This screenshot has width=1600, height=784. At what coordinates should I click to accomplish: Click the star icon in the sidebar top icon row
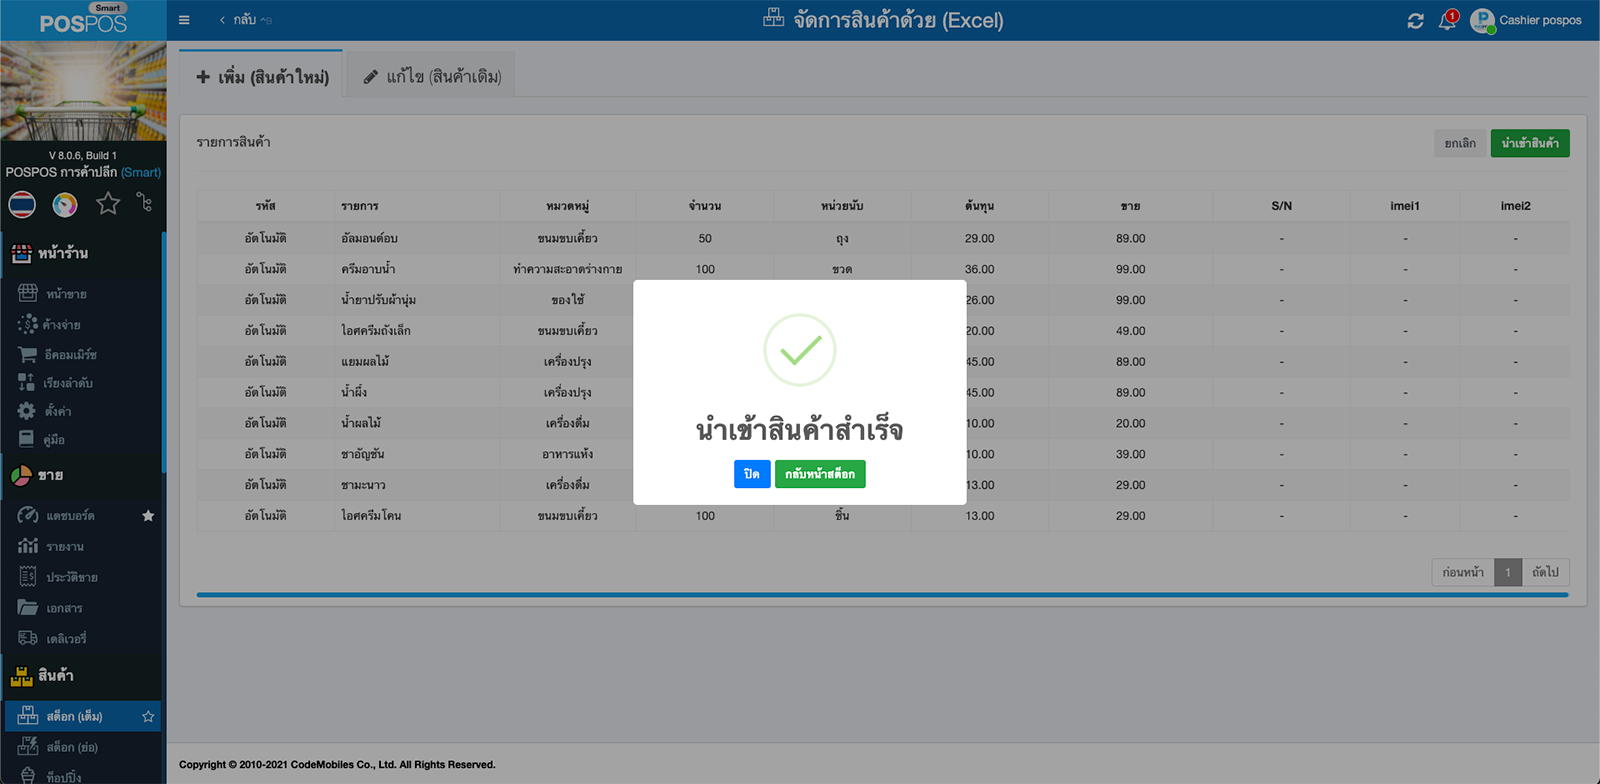pos(108,204)
